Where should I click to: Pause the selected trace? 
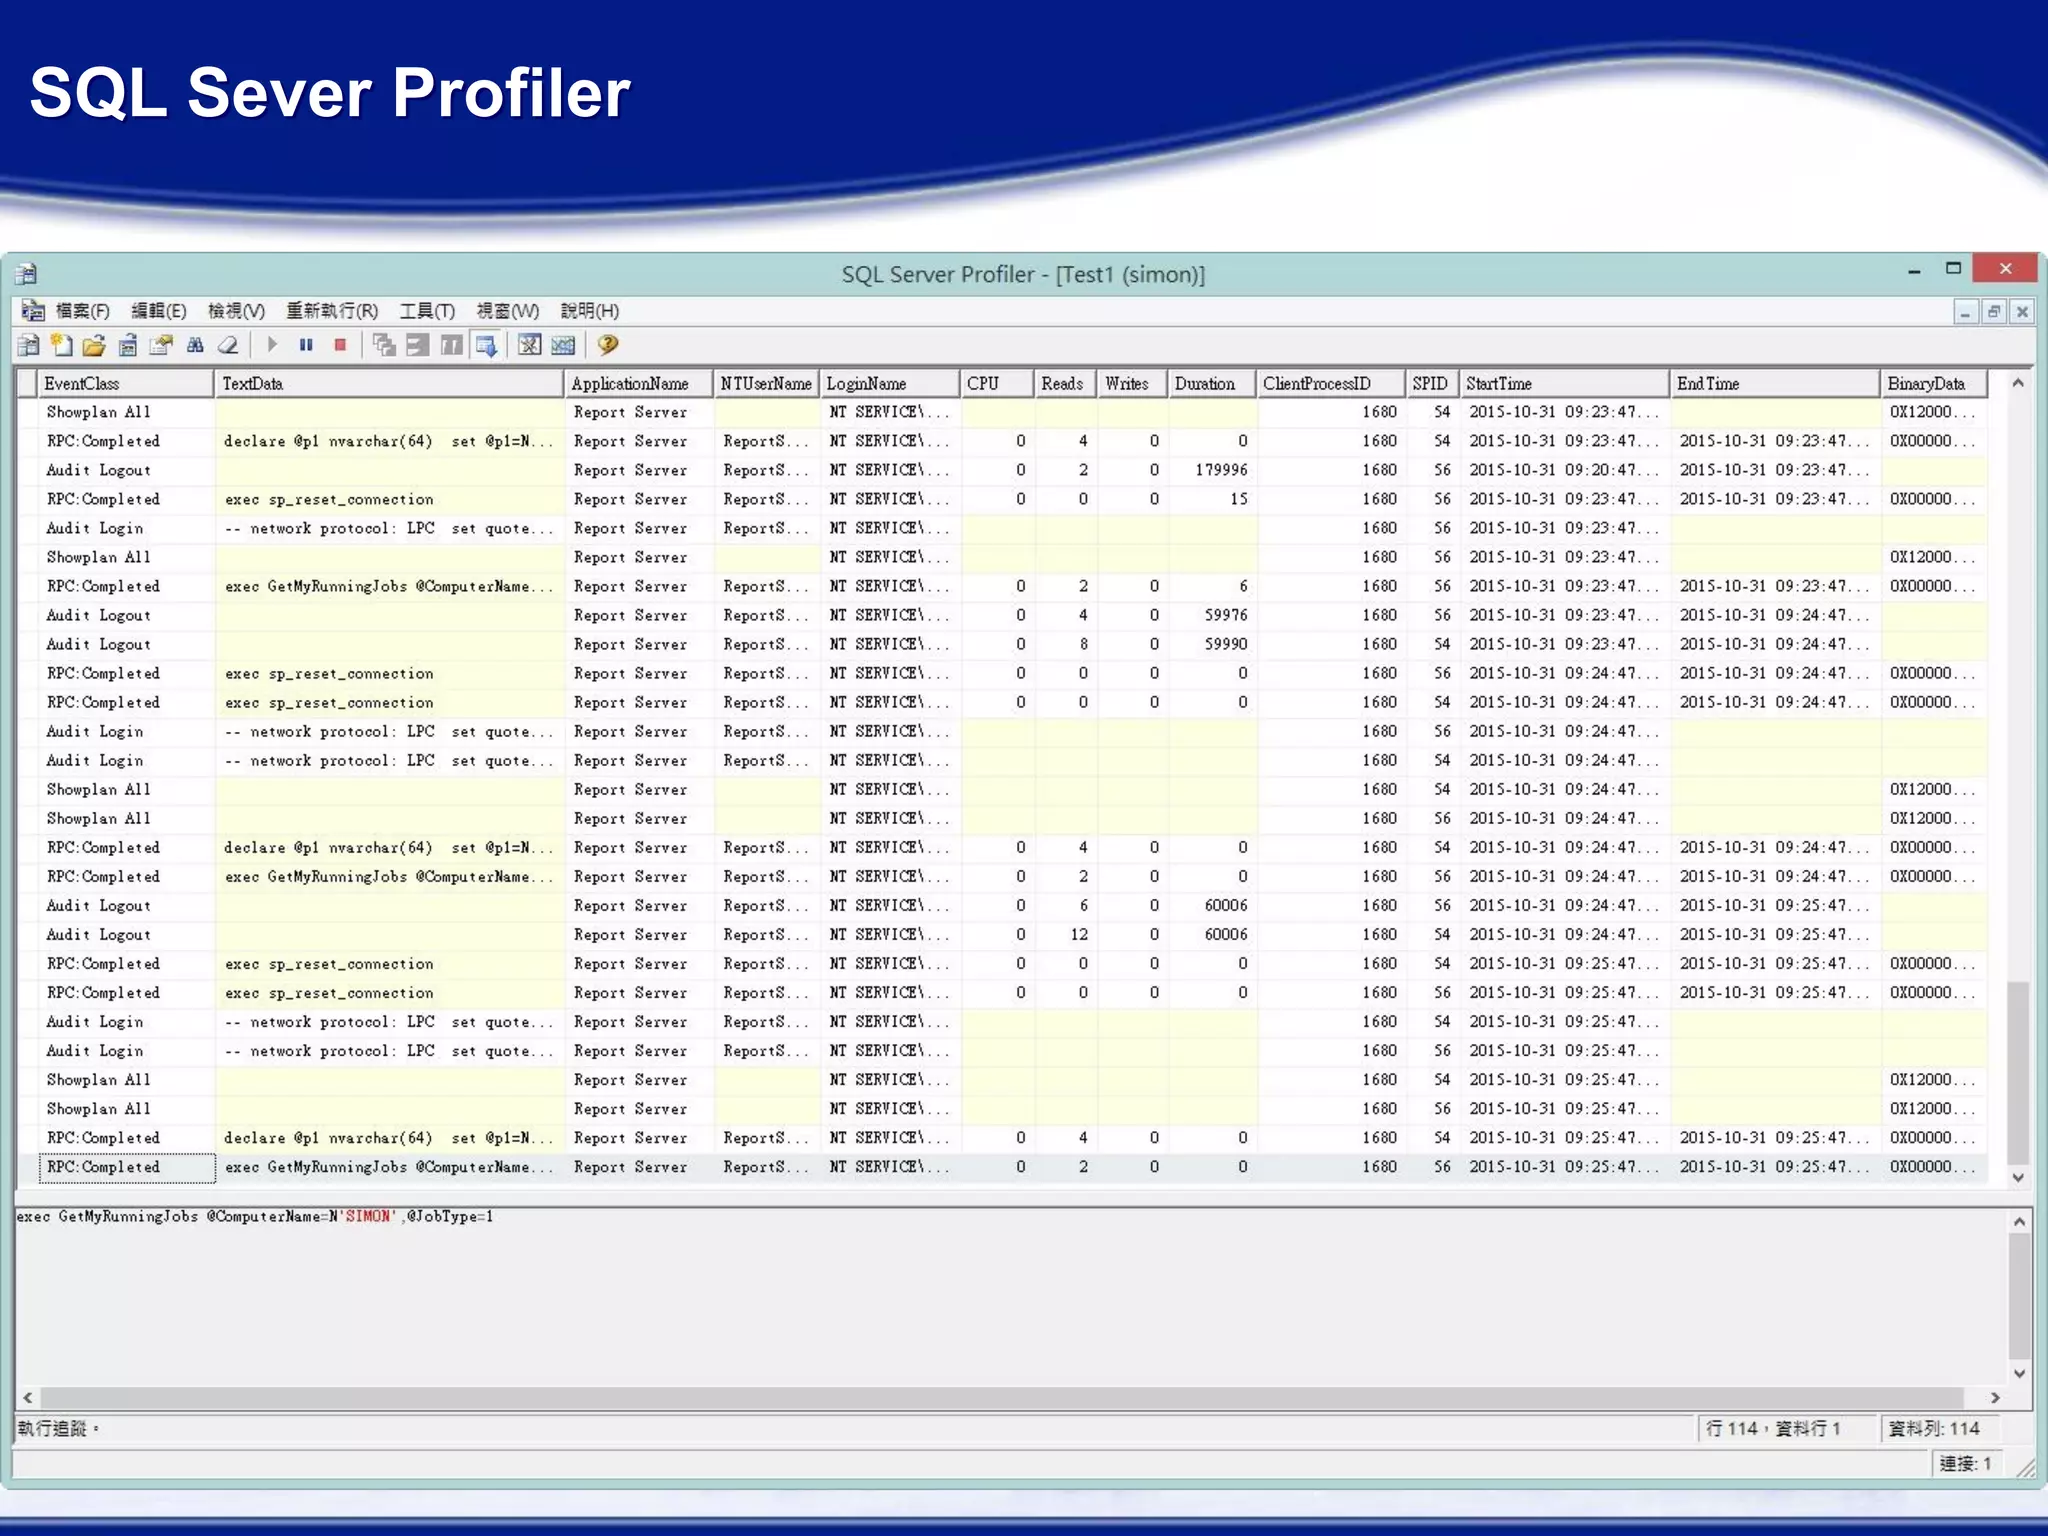coord(306,345)
